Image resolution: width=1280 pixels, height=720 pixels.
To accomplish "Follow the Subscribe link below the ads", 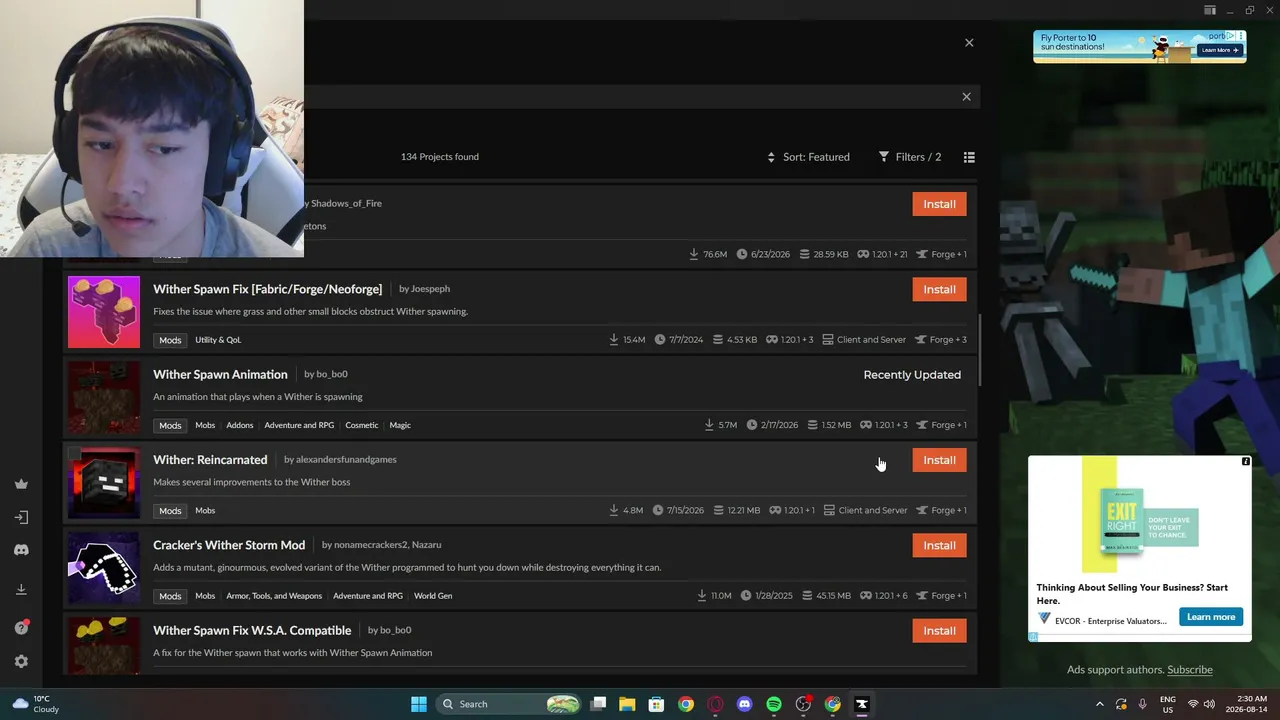I will coord(1190,670).
